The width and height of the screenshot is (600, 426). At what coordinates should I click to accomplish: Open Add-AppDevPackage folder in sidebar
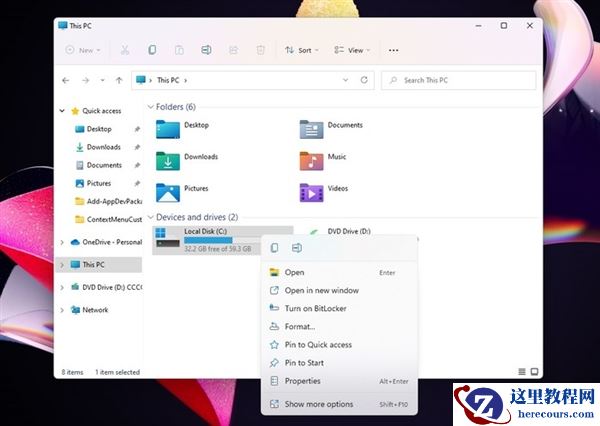pyautogui.click(x=108, y=201)
